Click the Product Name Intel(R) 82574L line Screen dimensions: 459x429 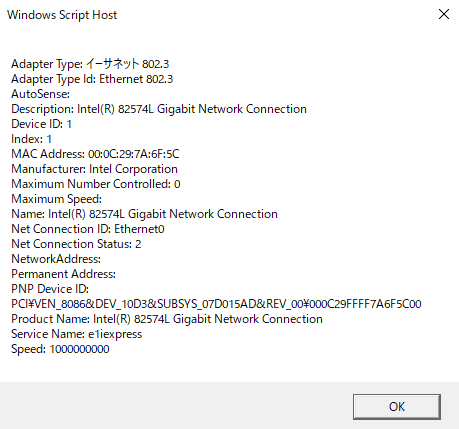167,319
